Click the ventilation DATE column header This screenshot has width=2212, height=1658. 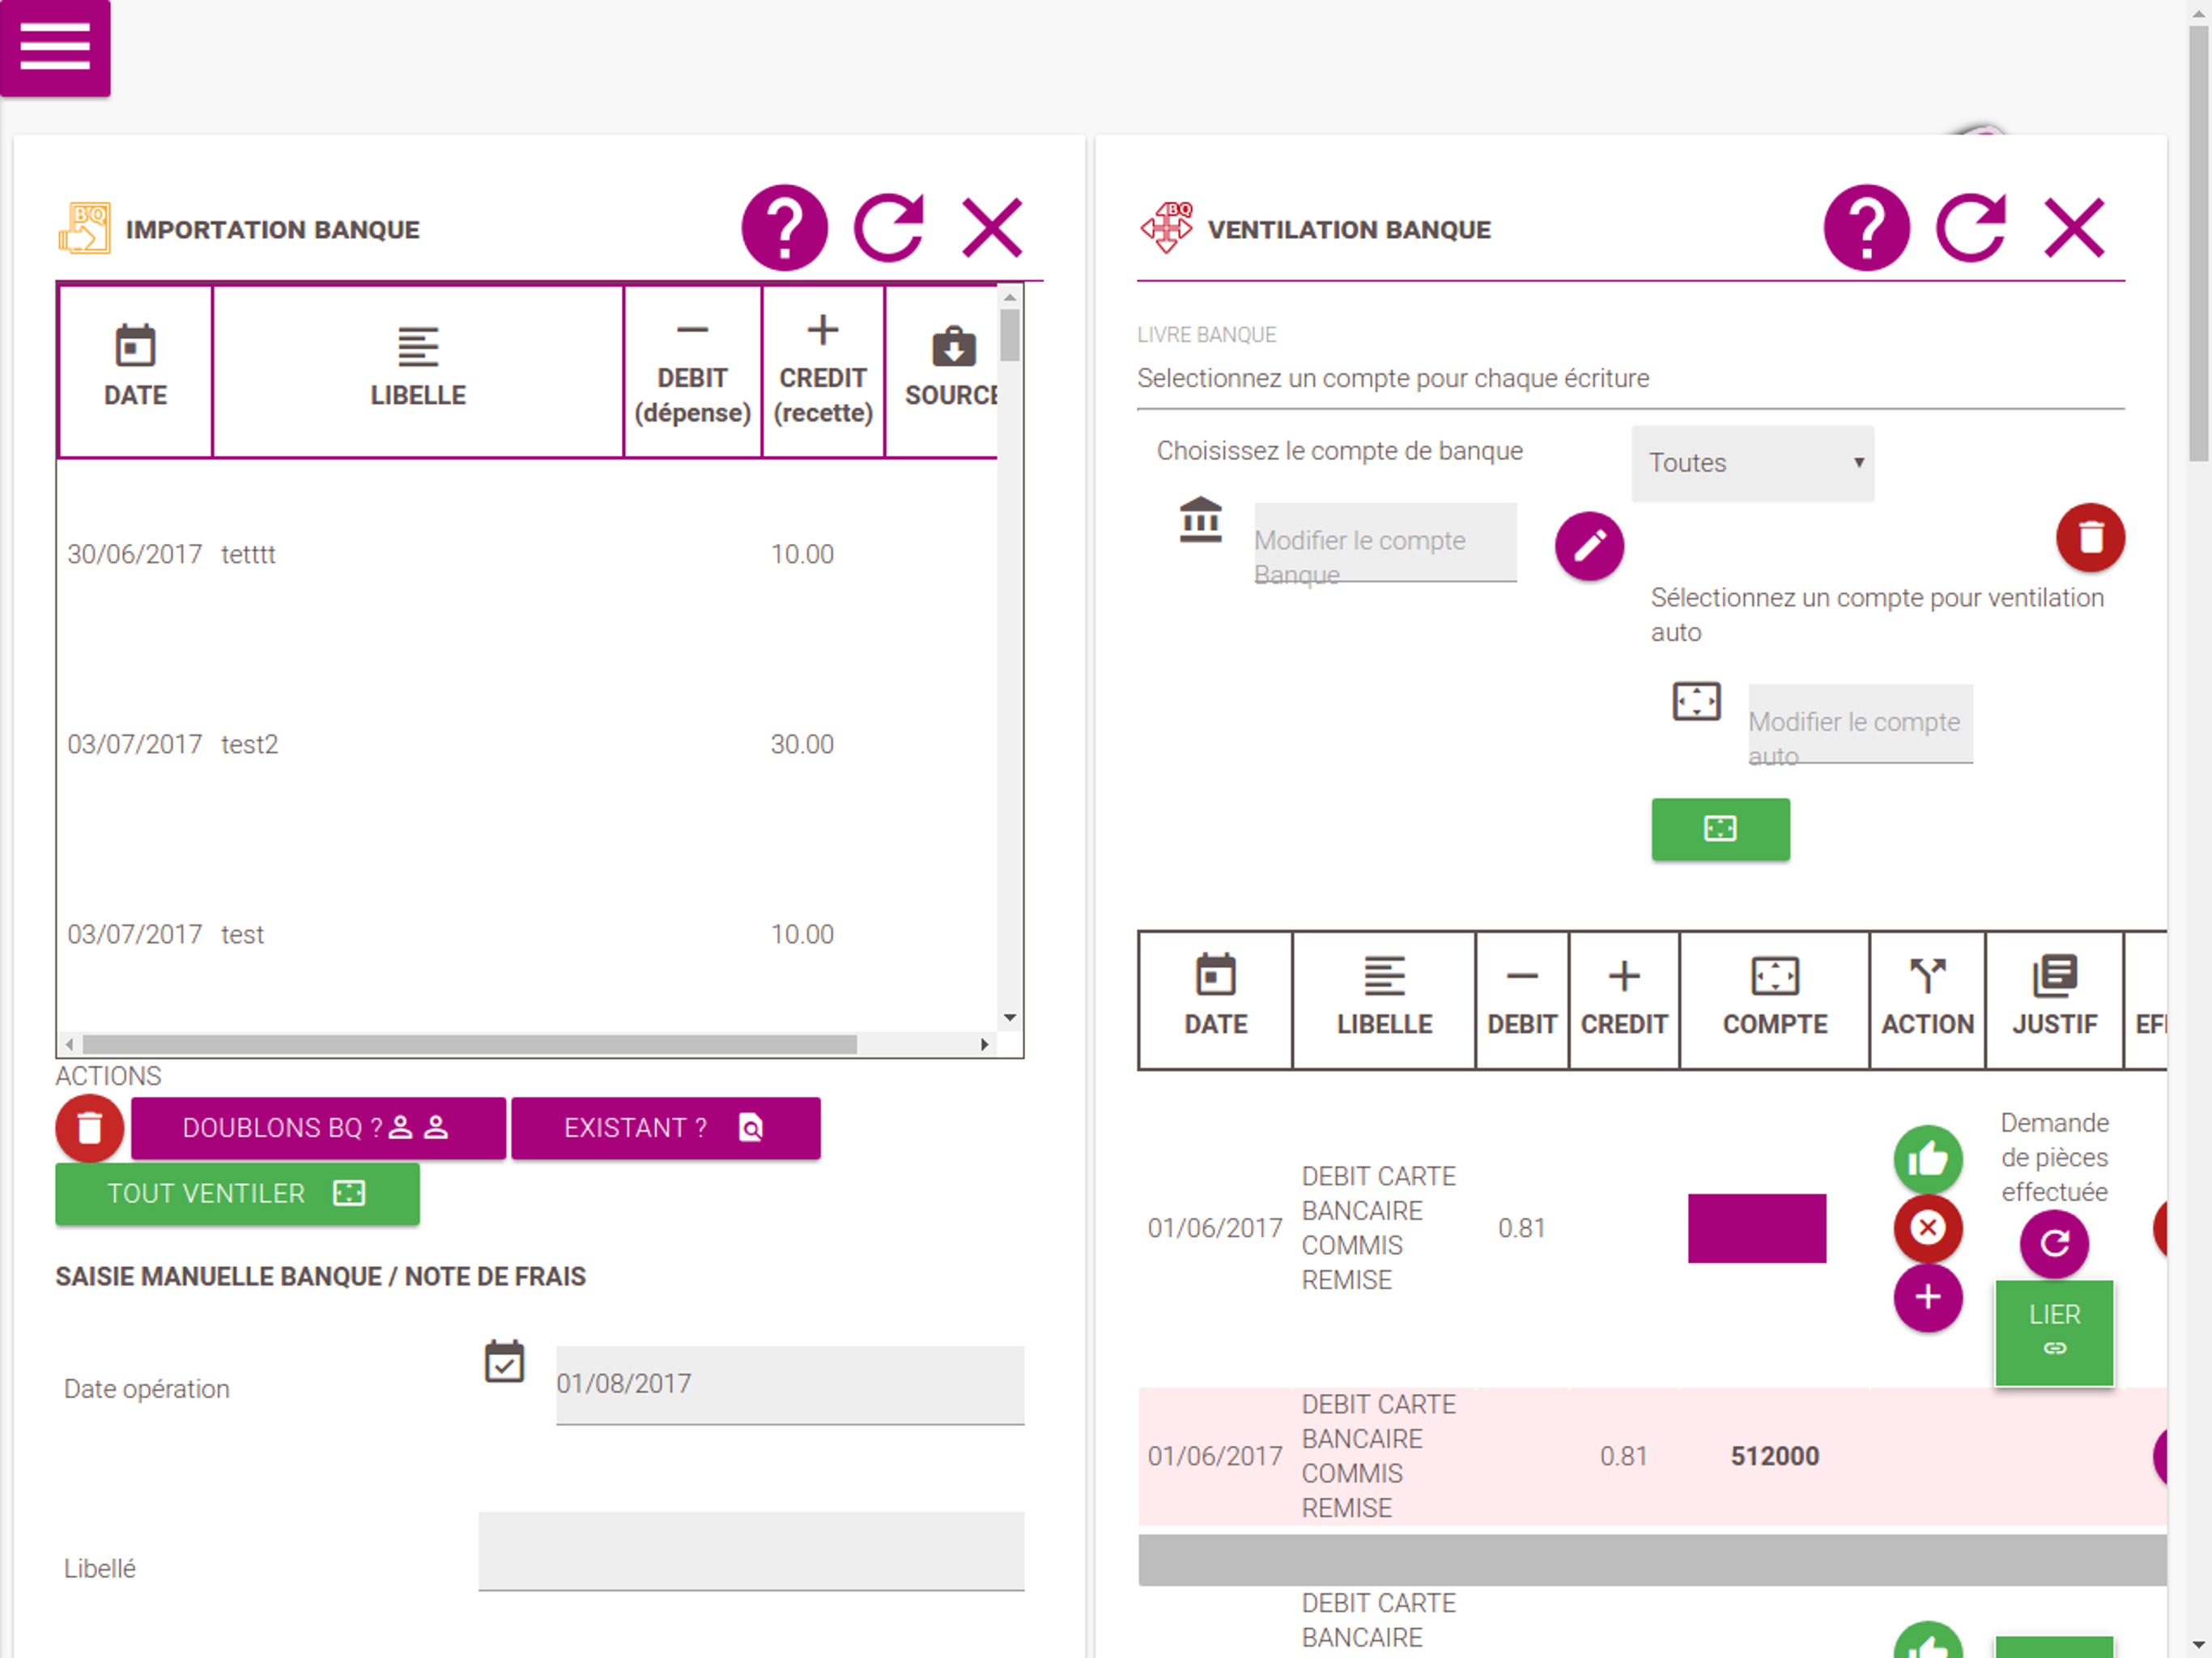(1216, 1001)
